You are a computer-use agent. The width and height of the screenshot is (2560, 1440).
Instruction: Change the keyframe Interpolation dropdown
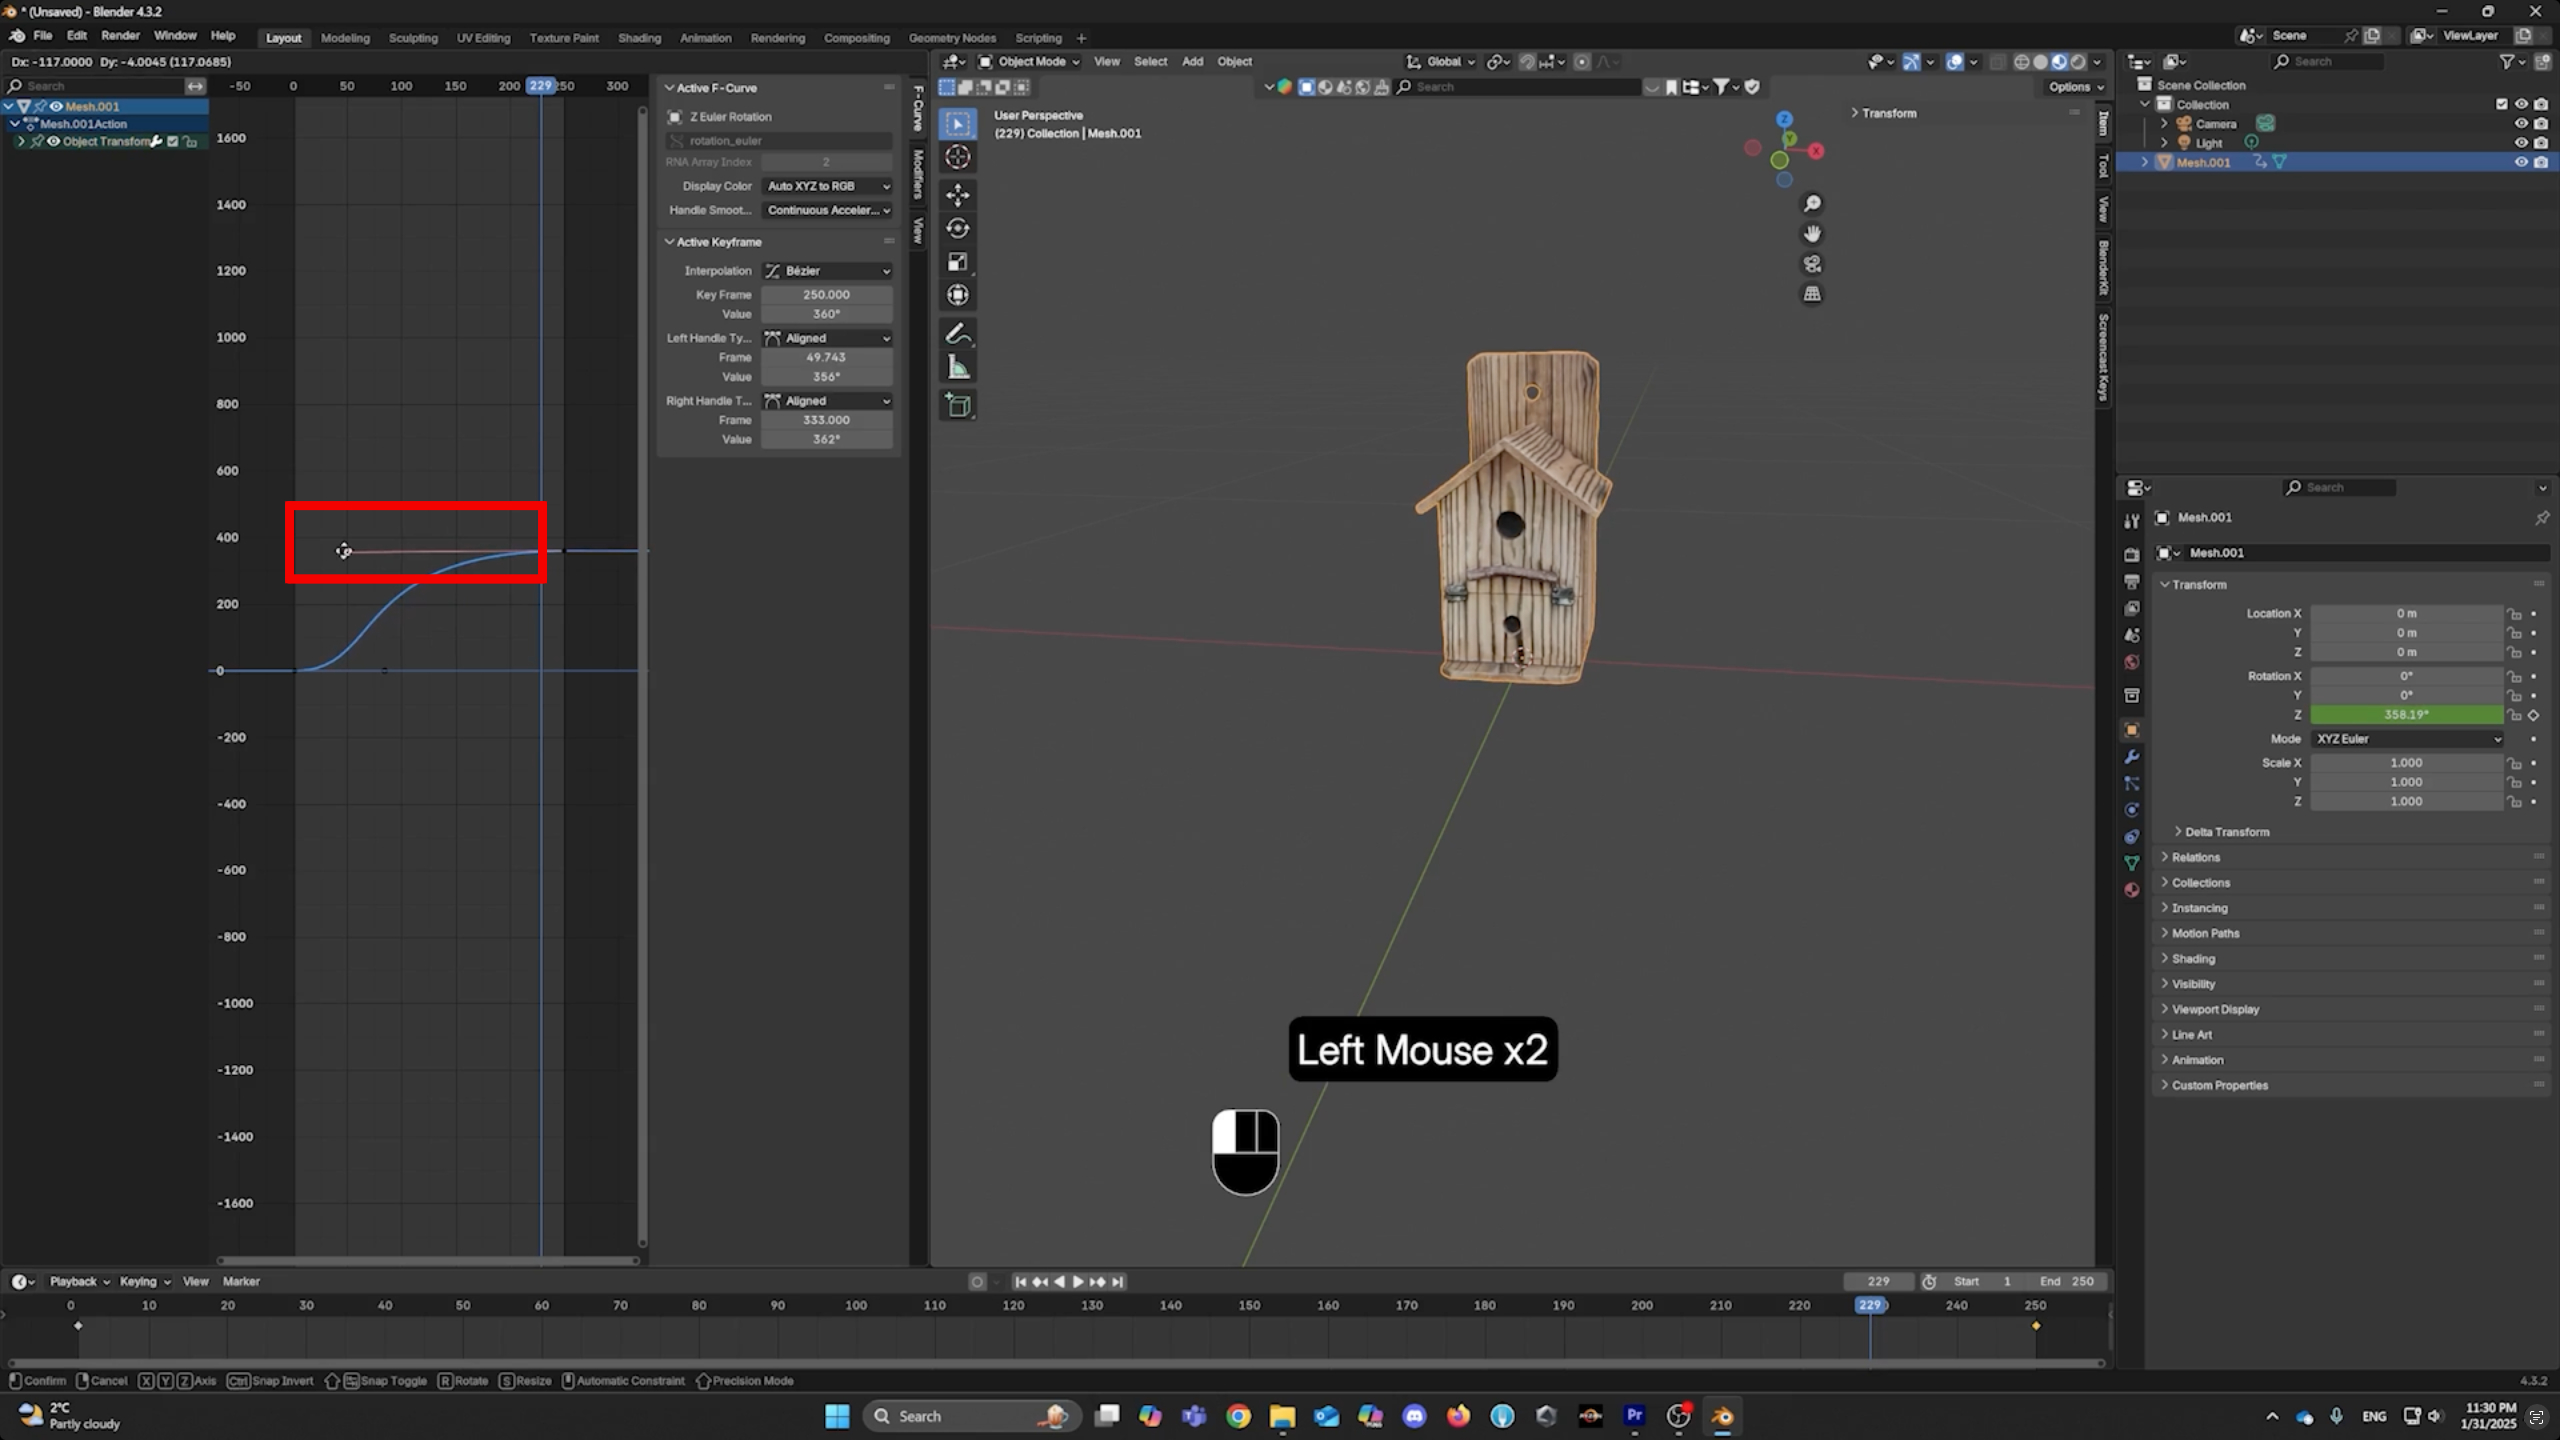(827, 271)
